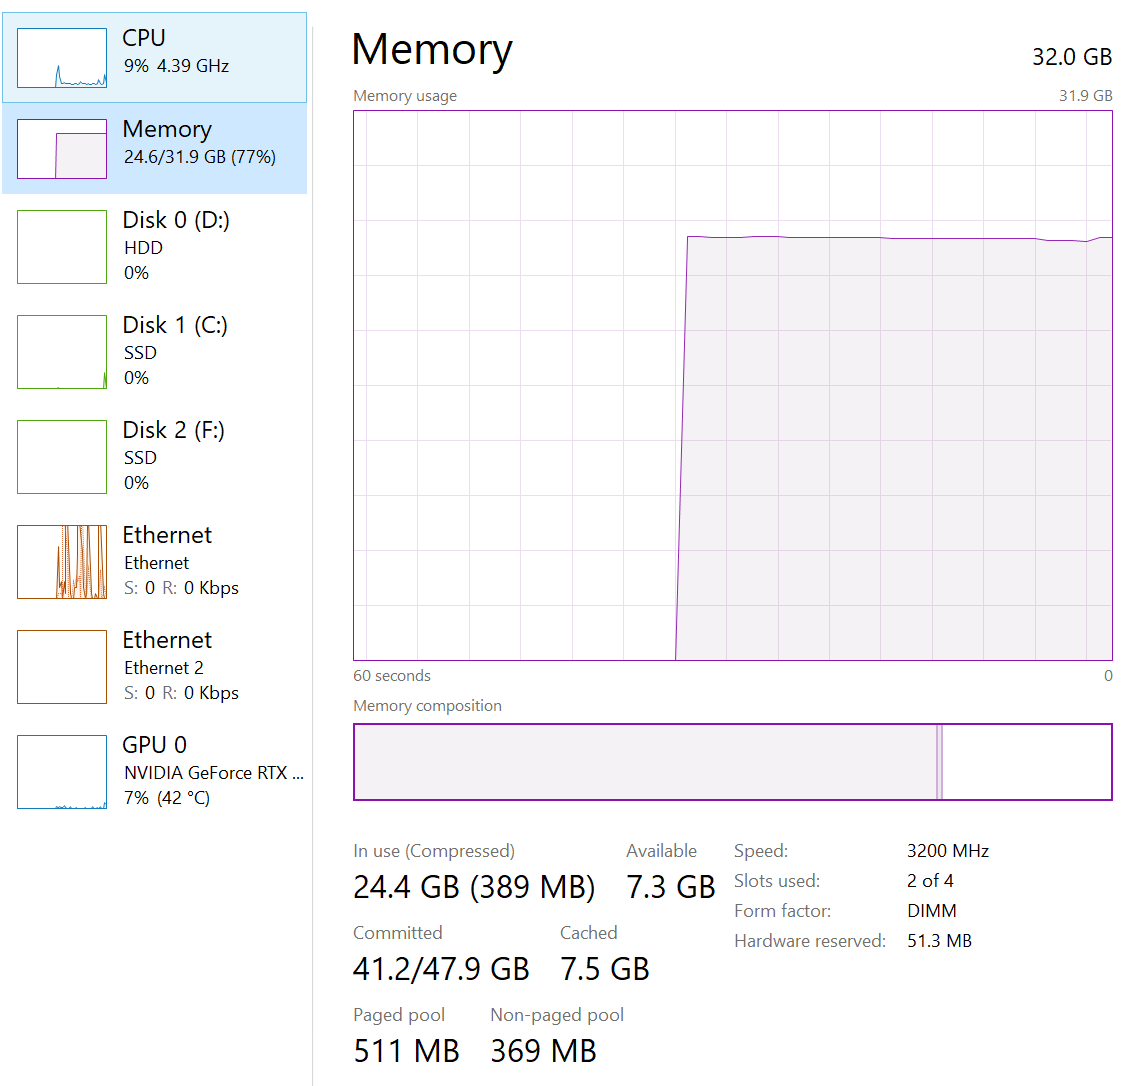Click the Disk 0 (D:) graph thumbnail
The image size is (1142, 1086).
62,247
